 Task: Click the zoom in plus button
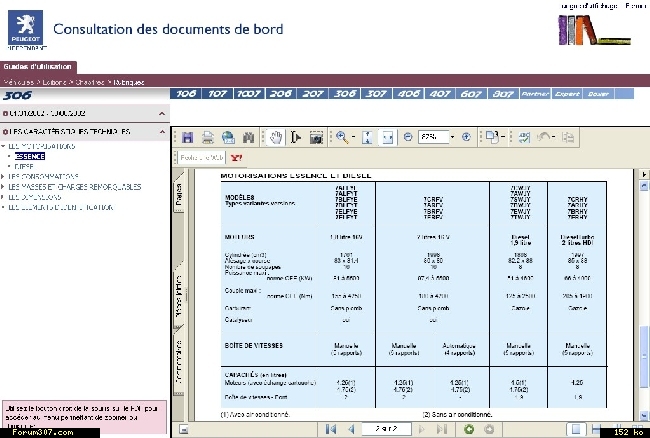[466, 137]
